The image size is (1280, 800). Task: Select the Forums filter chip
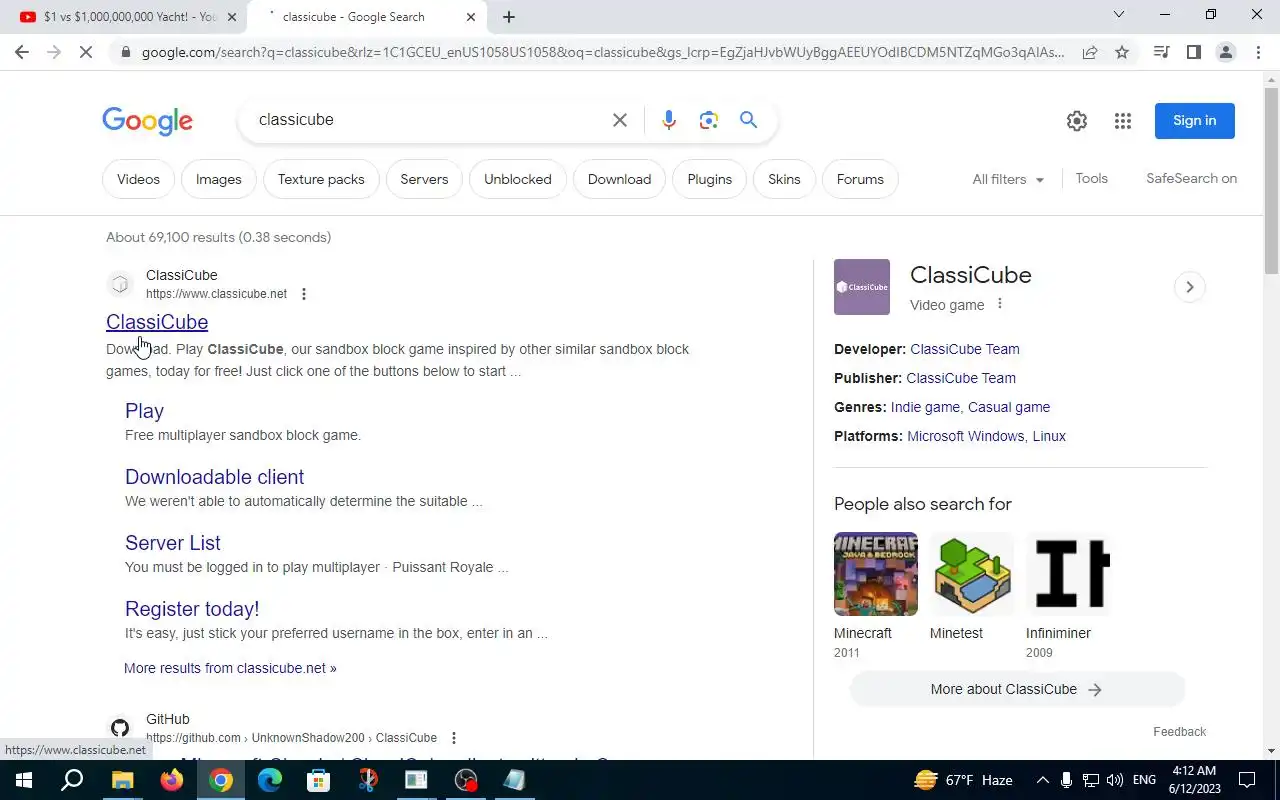(860, 180)
